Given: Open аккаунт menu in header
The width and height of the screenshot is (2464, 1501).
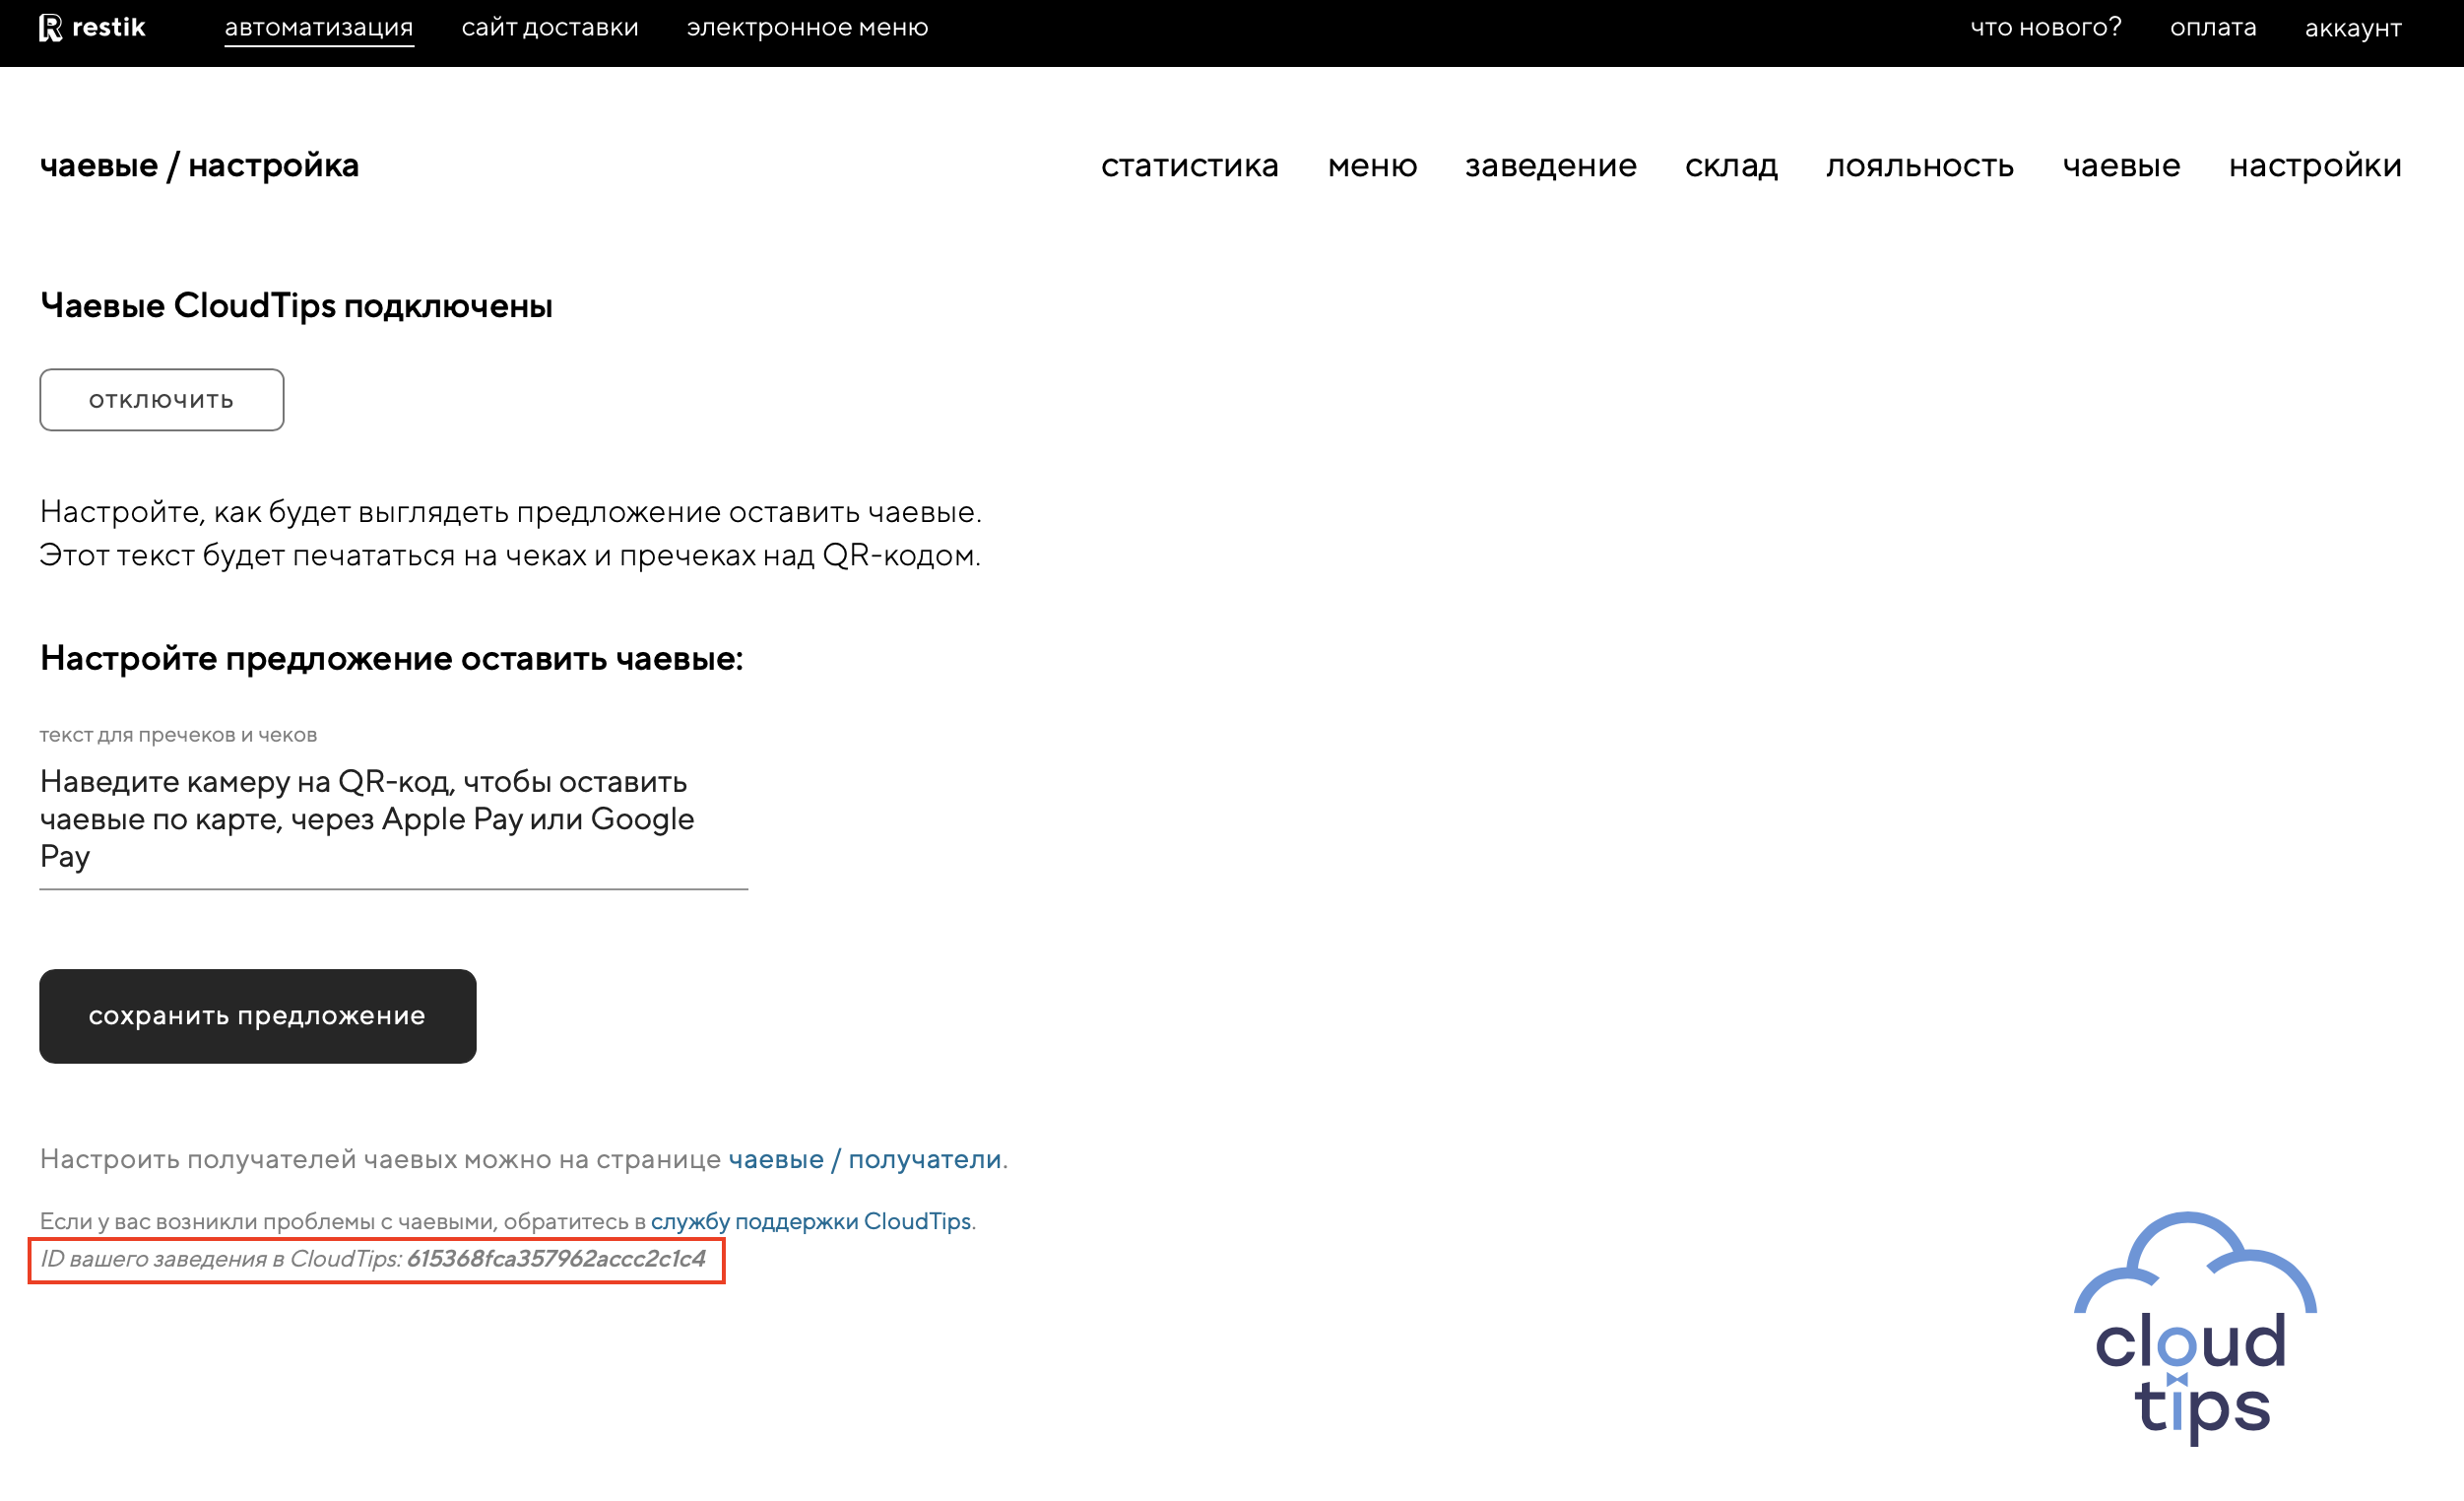Looking at the screenshot, I should click(2352, 28).
